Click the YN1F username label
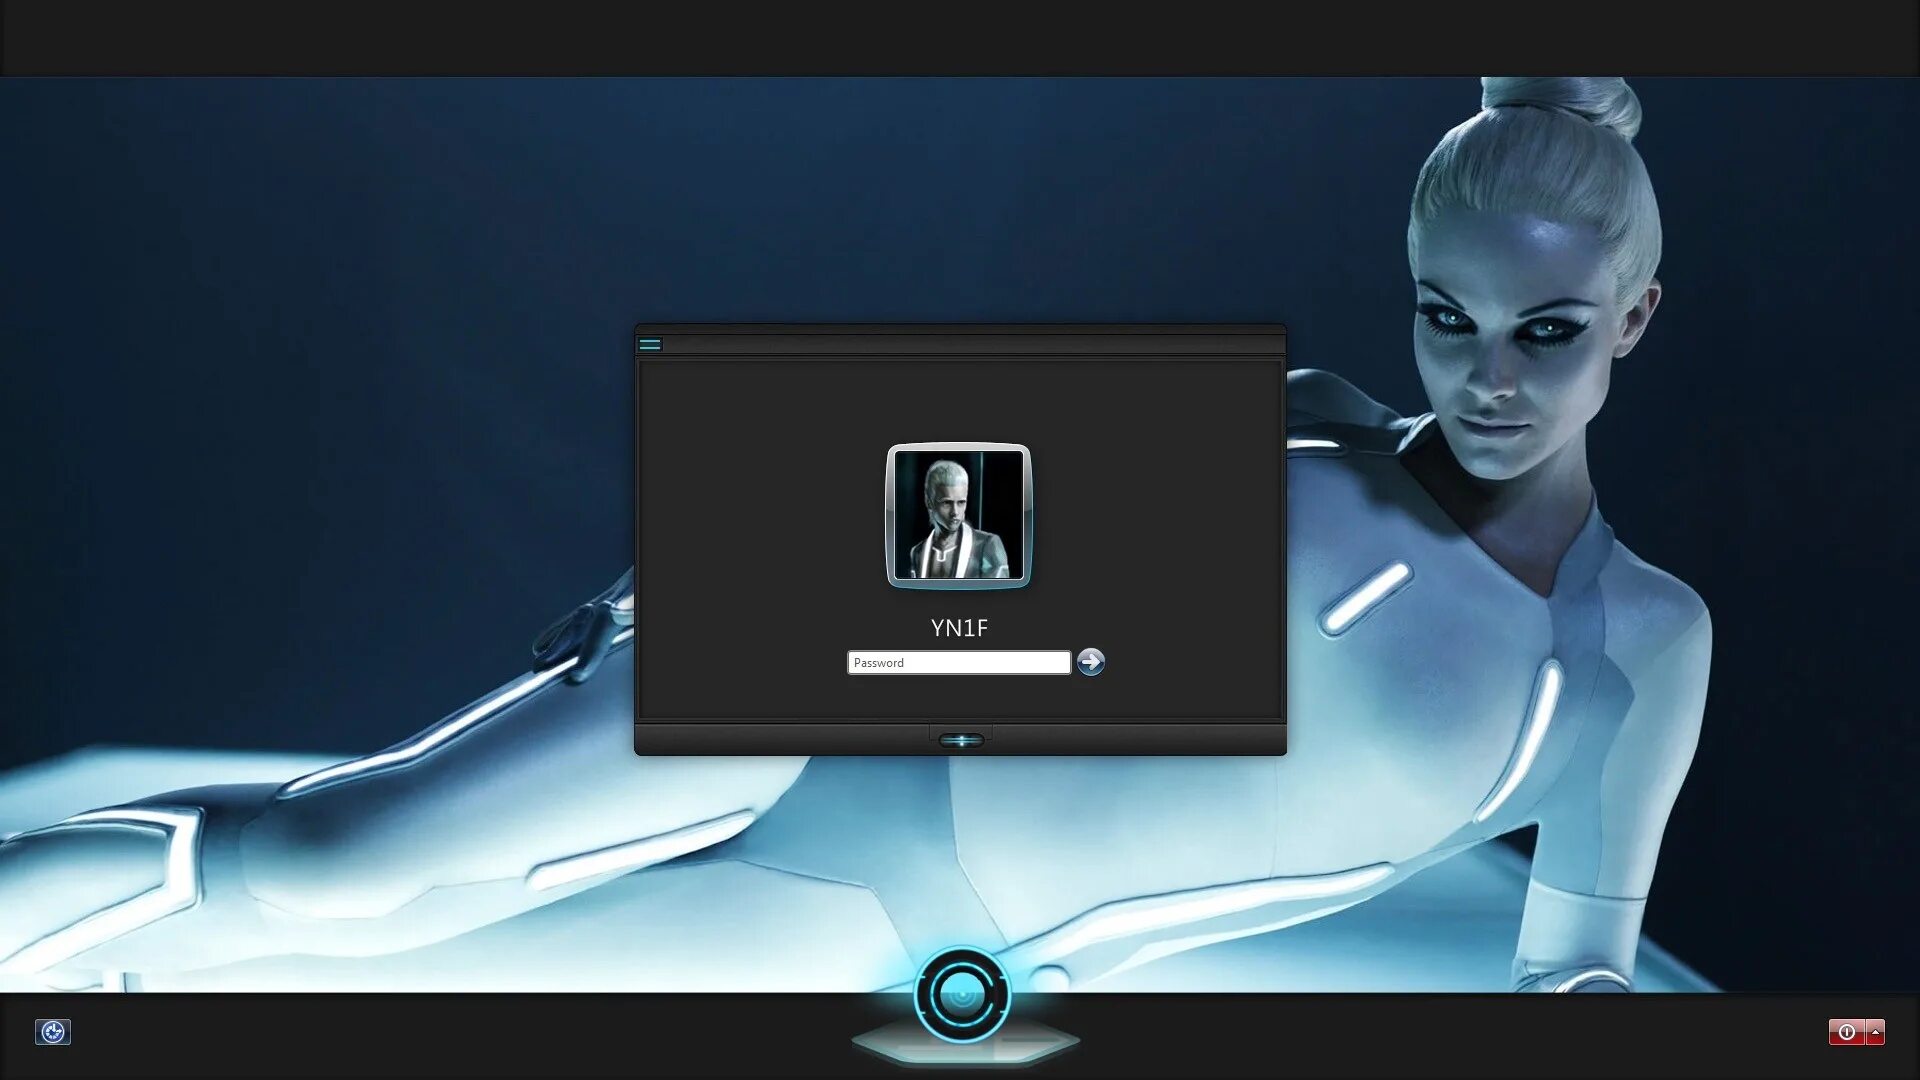Image resolution: width=1920 pixels, height=1080 pixels. [x=959, y=628]
